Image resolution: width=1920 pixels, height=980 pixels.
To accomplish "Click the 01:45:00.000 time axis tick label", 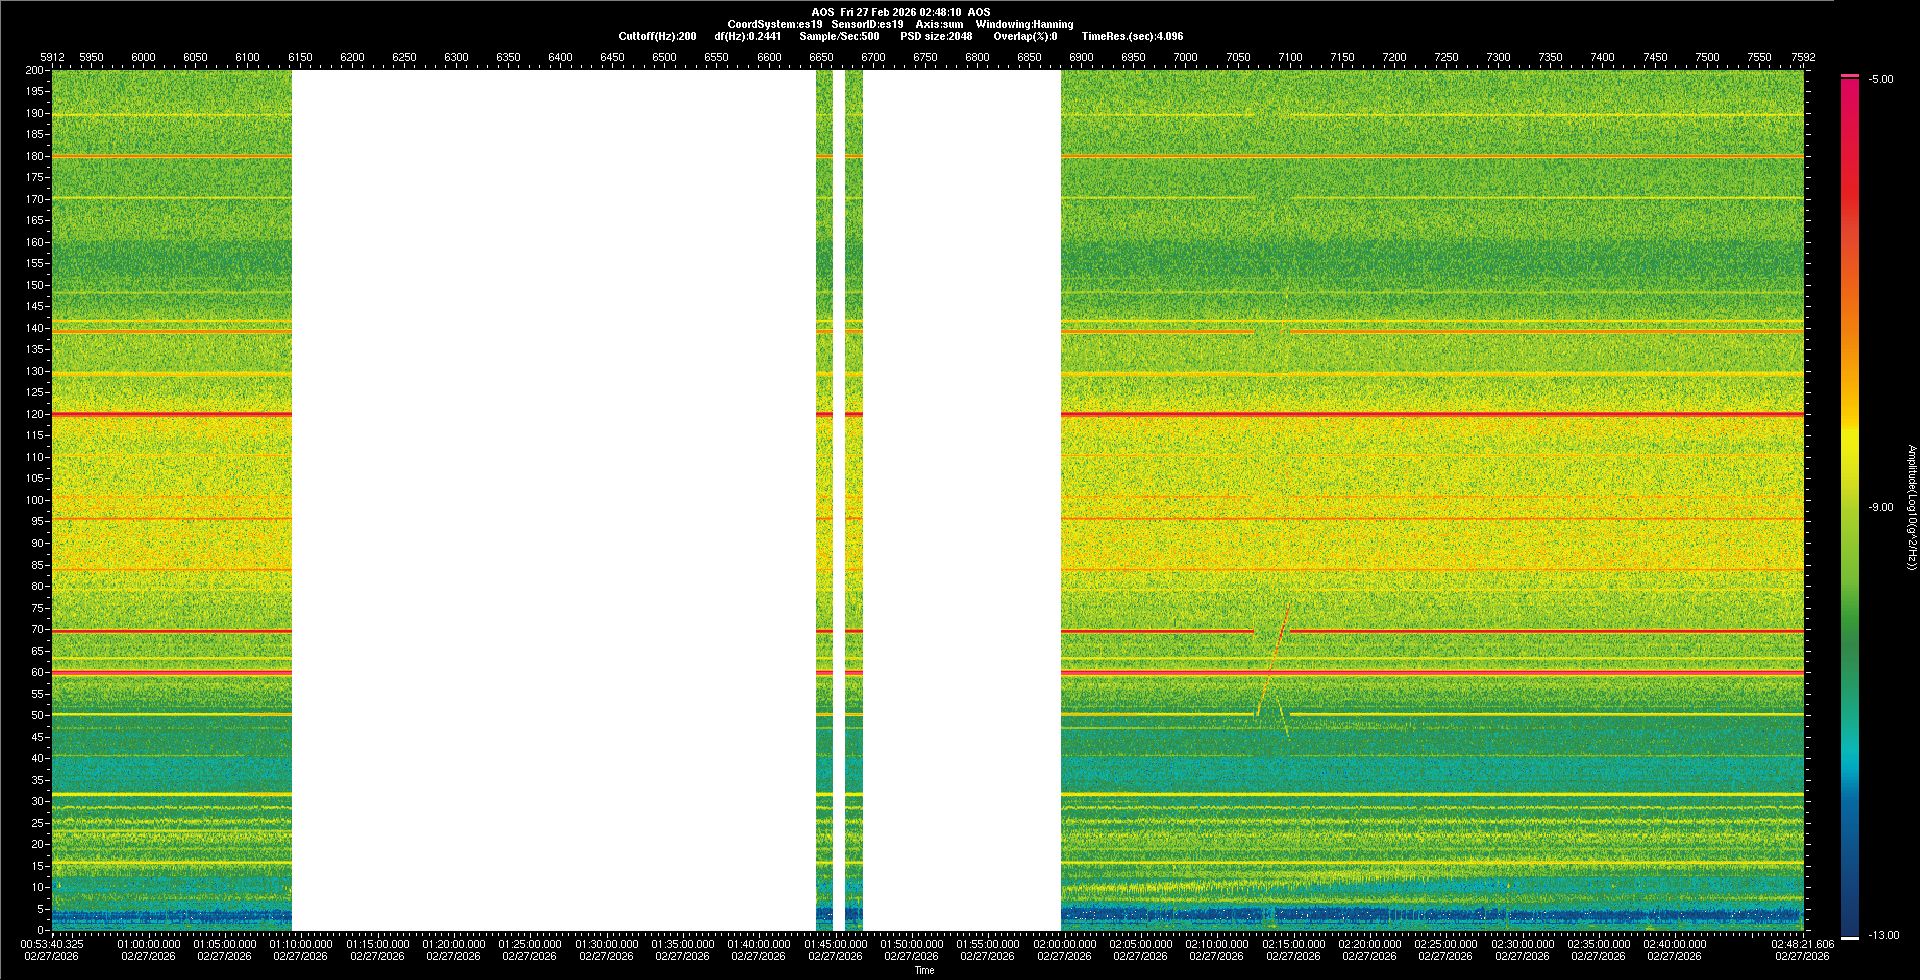I will click(x=835, y=943).
